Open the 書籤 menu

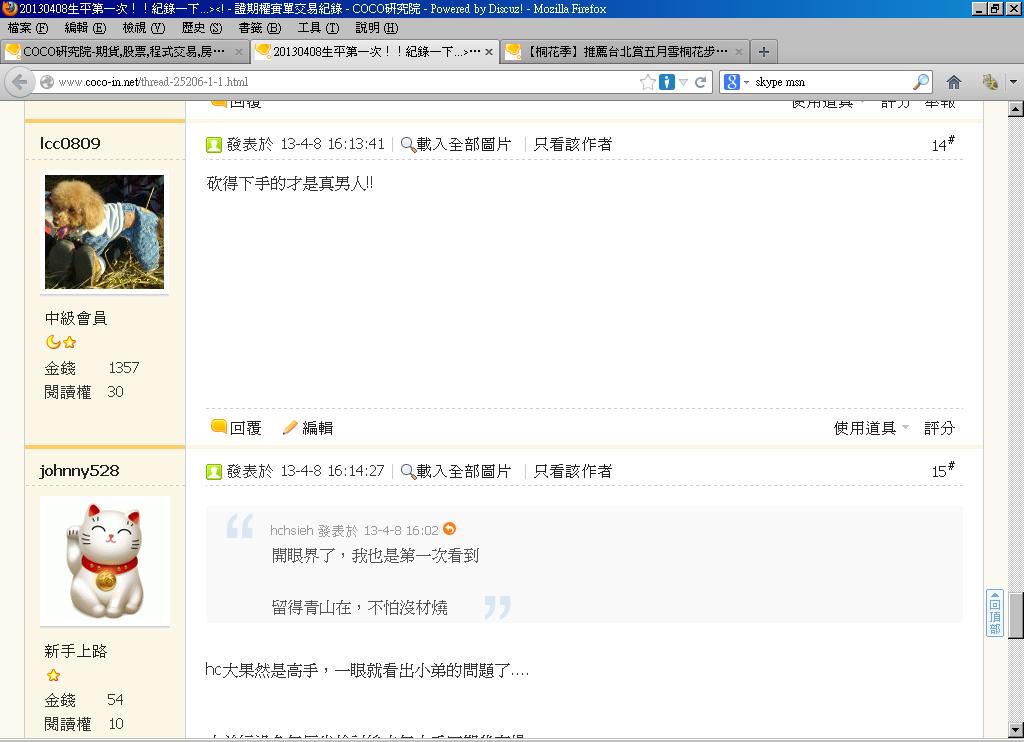260,28
